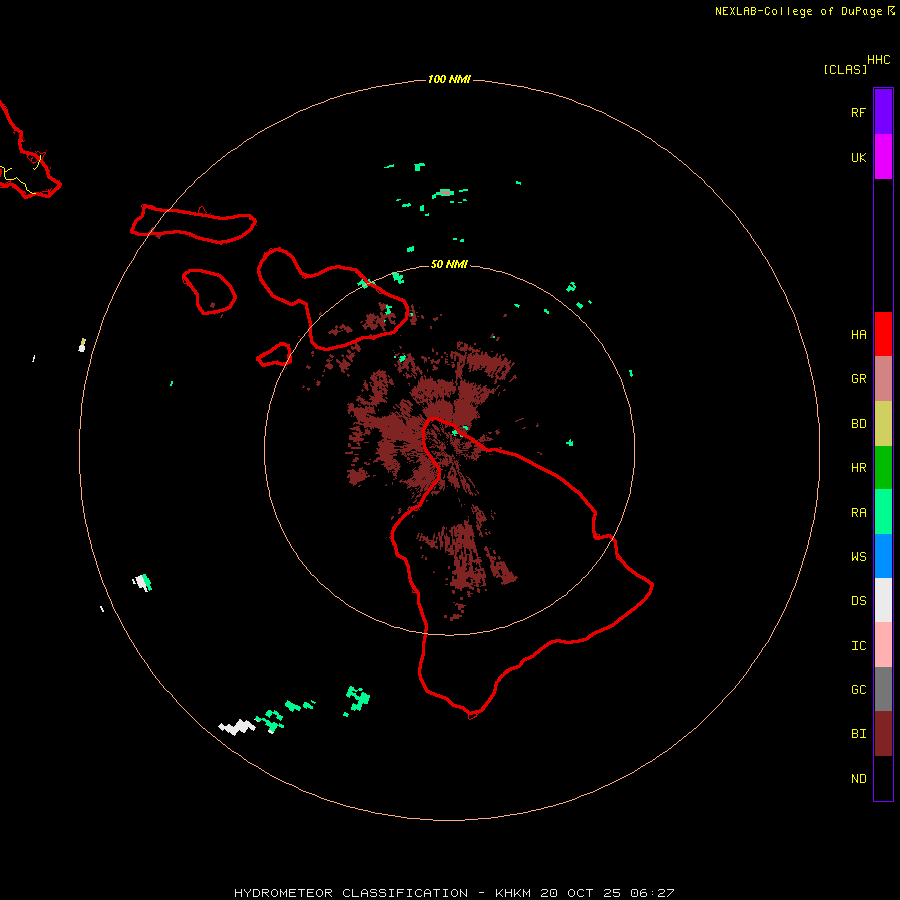Image resolution: width=900 pixels, height=900 pixels.
Task: Click the GR legend label
Action: pyautogui.click(x=858, y=379)
